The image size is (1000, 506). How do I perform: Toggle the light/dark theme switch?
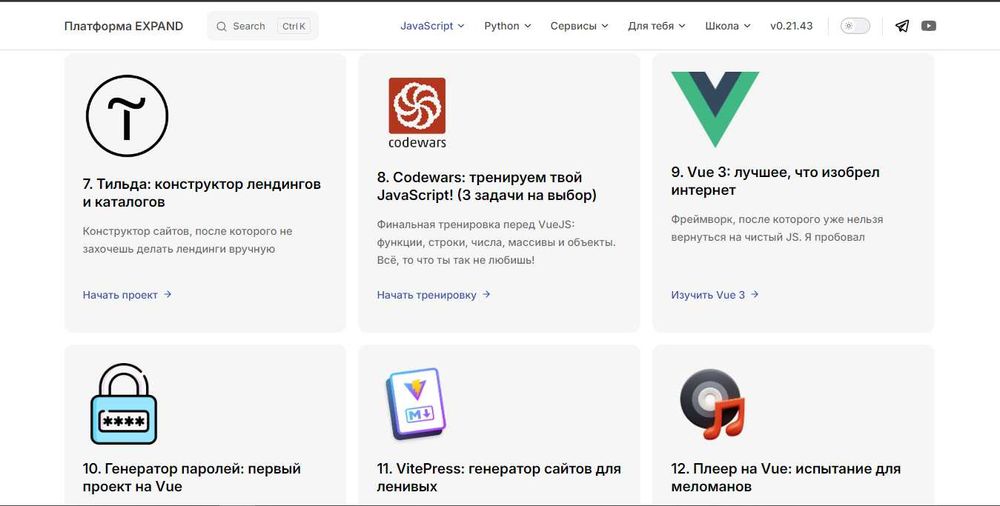coord(855,26)
